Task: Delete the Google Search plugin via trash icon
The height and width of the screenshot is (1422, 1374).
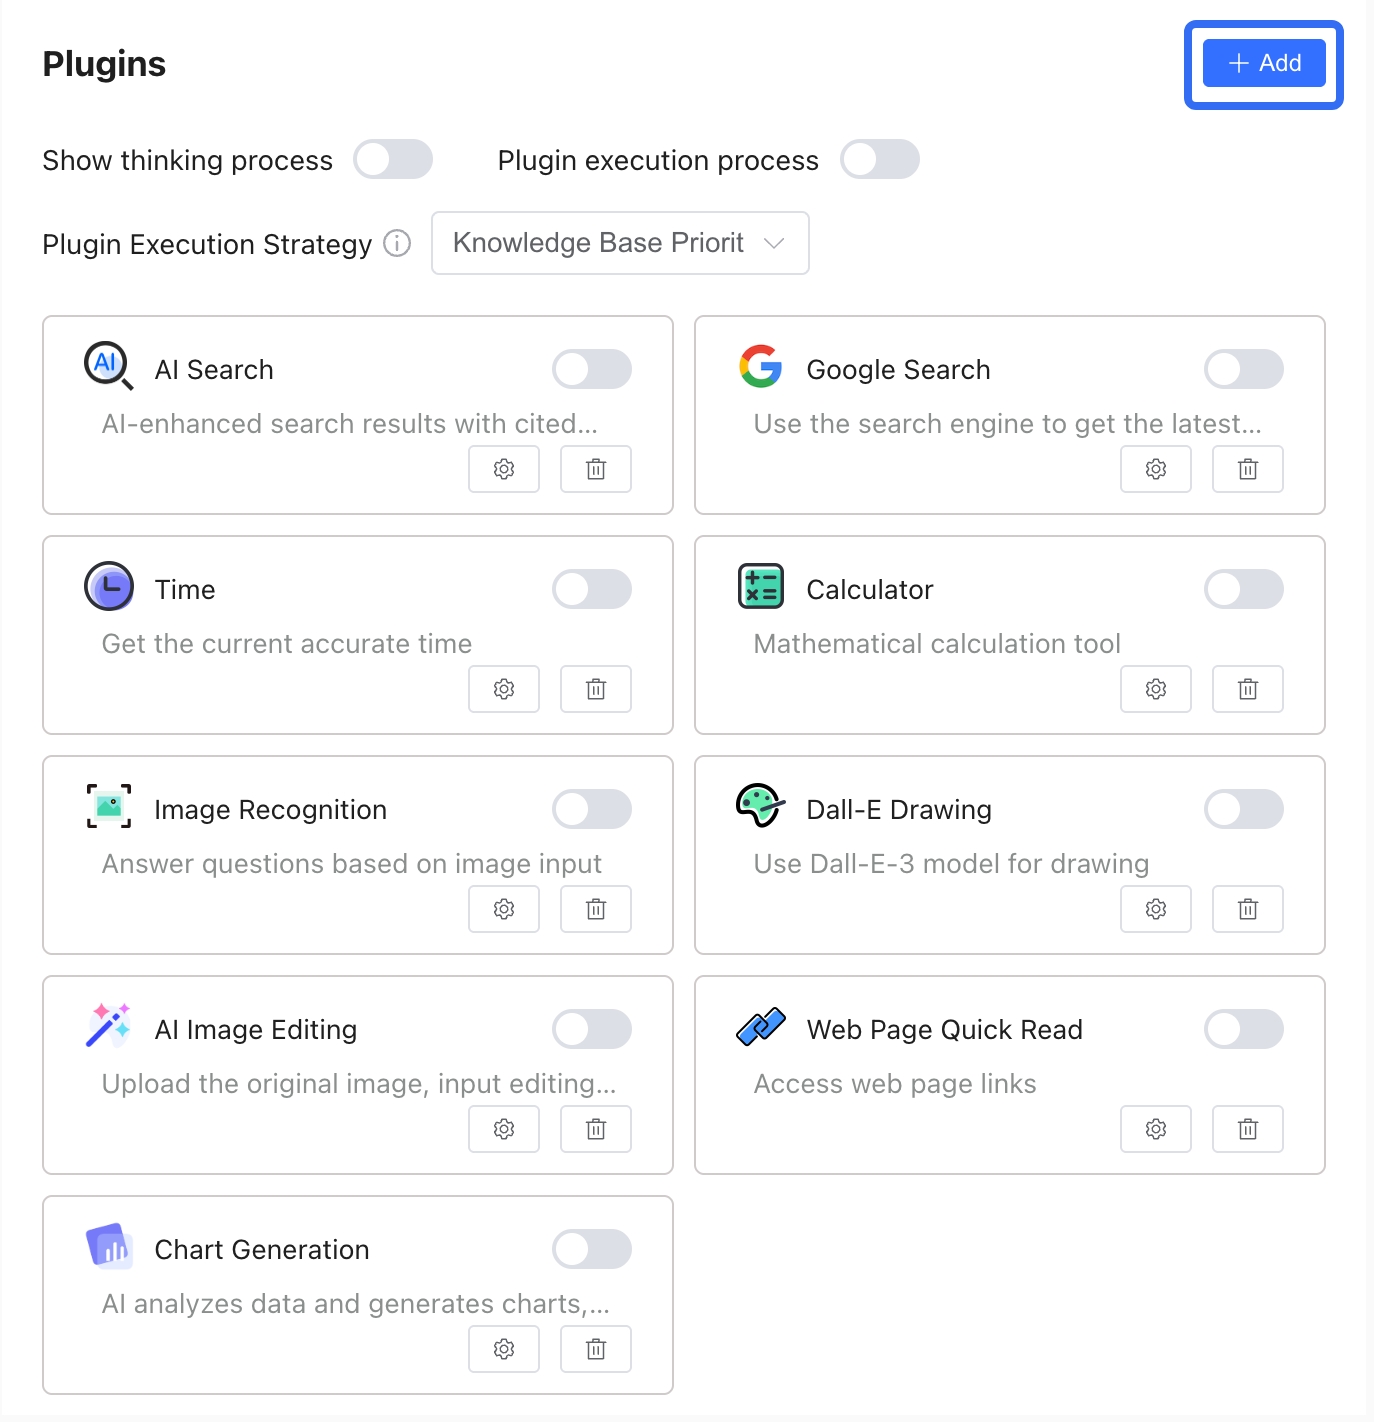Action: point(1248,469)
